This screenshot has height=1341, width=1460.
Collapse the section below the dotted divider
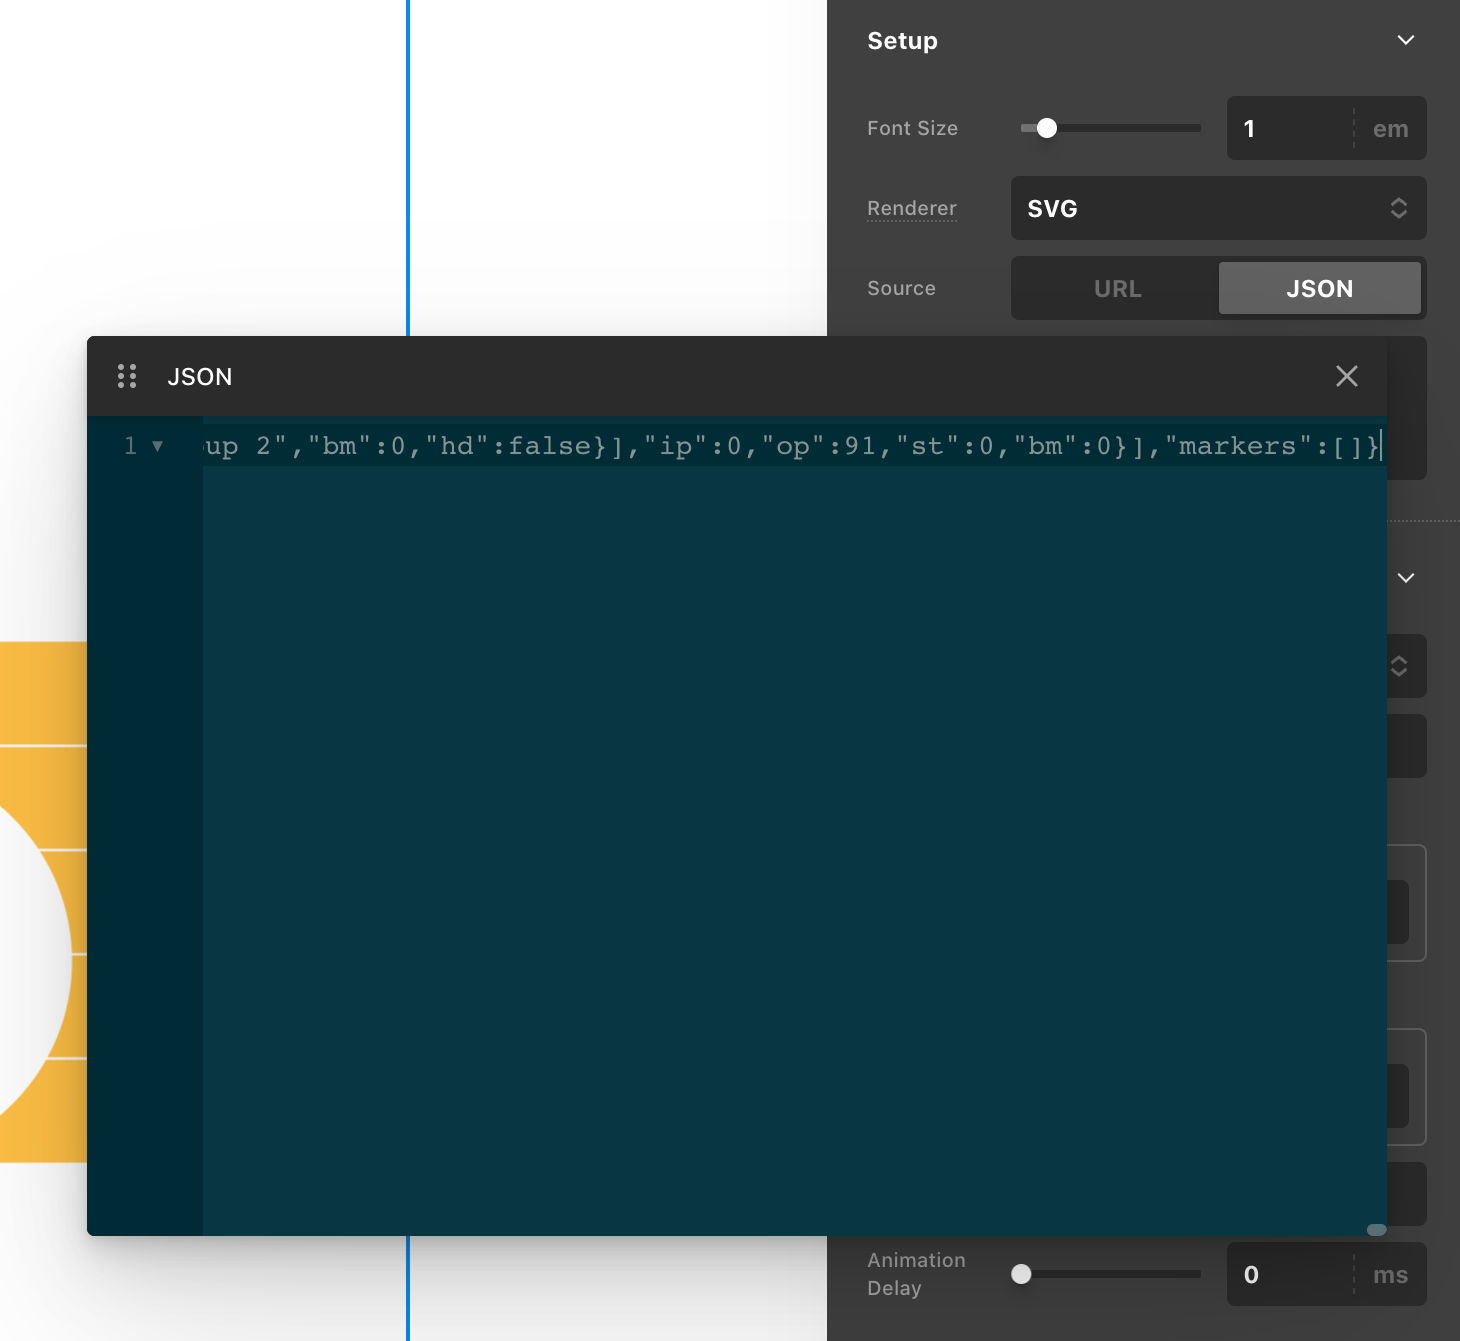point(1406,578)
